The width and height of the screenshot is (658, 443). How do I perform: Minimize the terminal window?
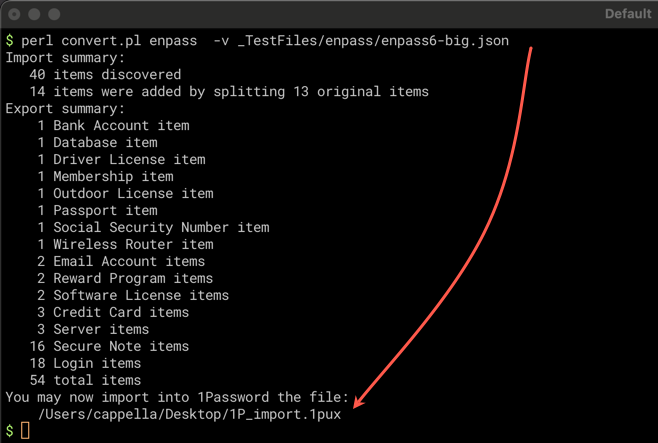33,15
